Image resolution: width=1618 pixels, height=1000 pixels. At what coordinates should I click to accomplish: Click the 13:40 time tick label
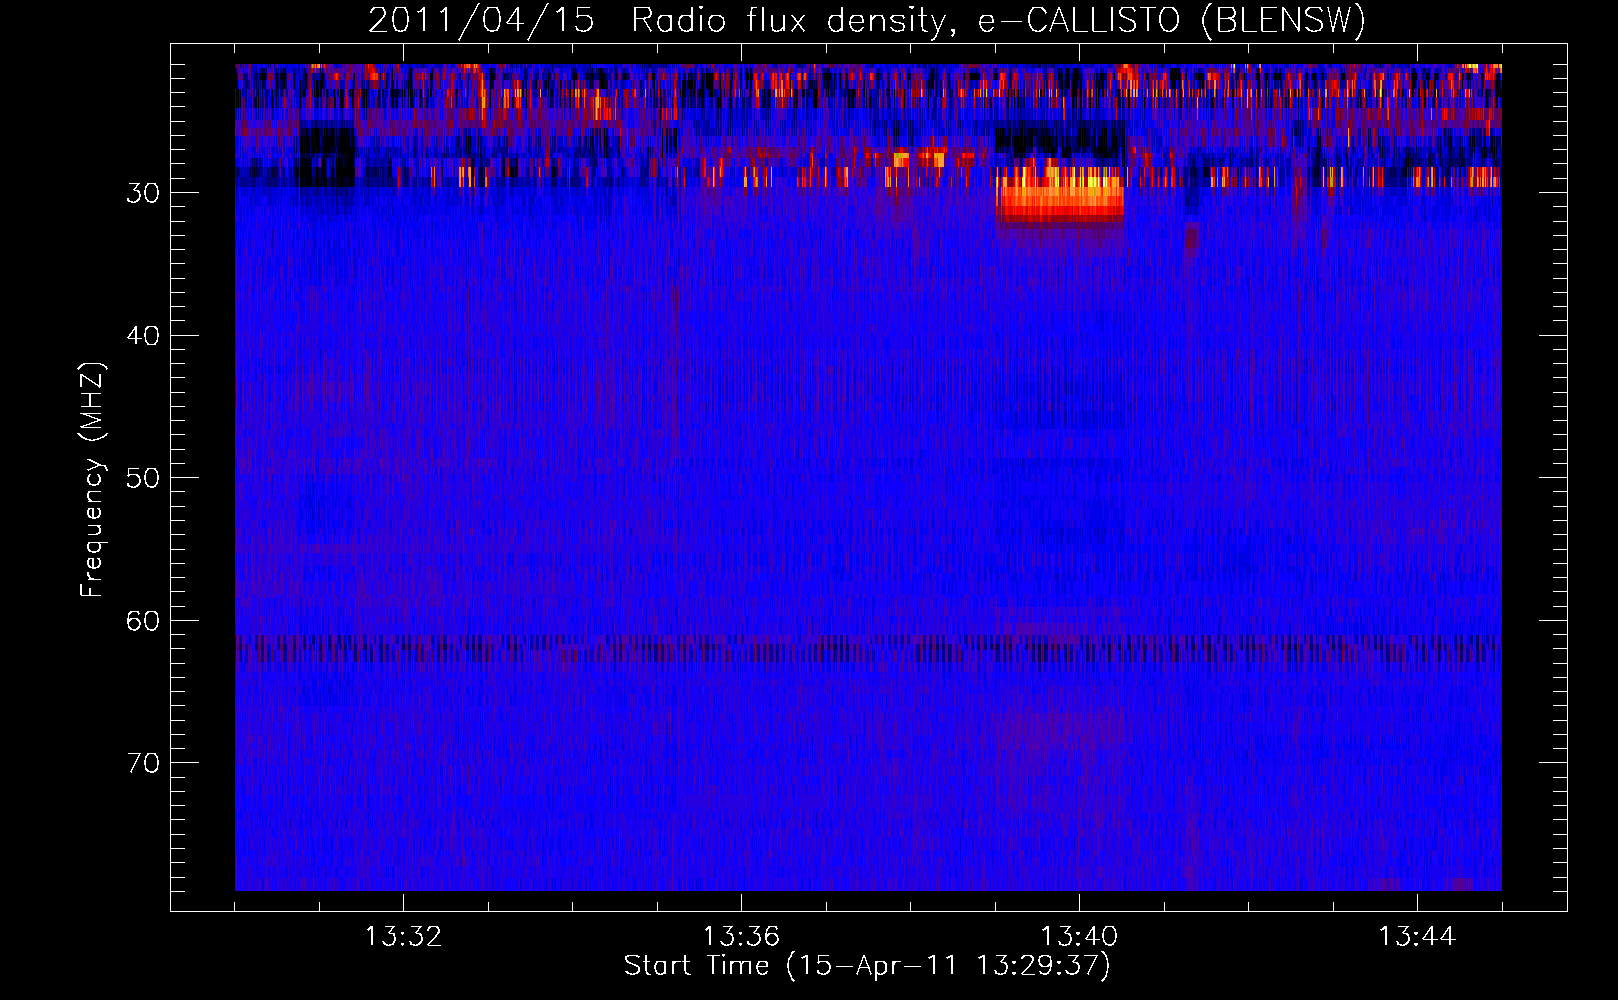click(x=1079, y=937)
